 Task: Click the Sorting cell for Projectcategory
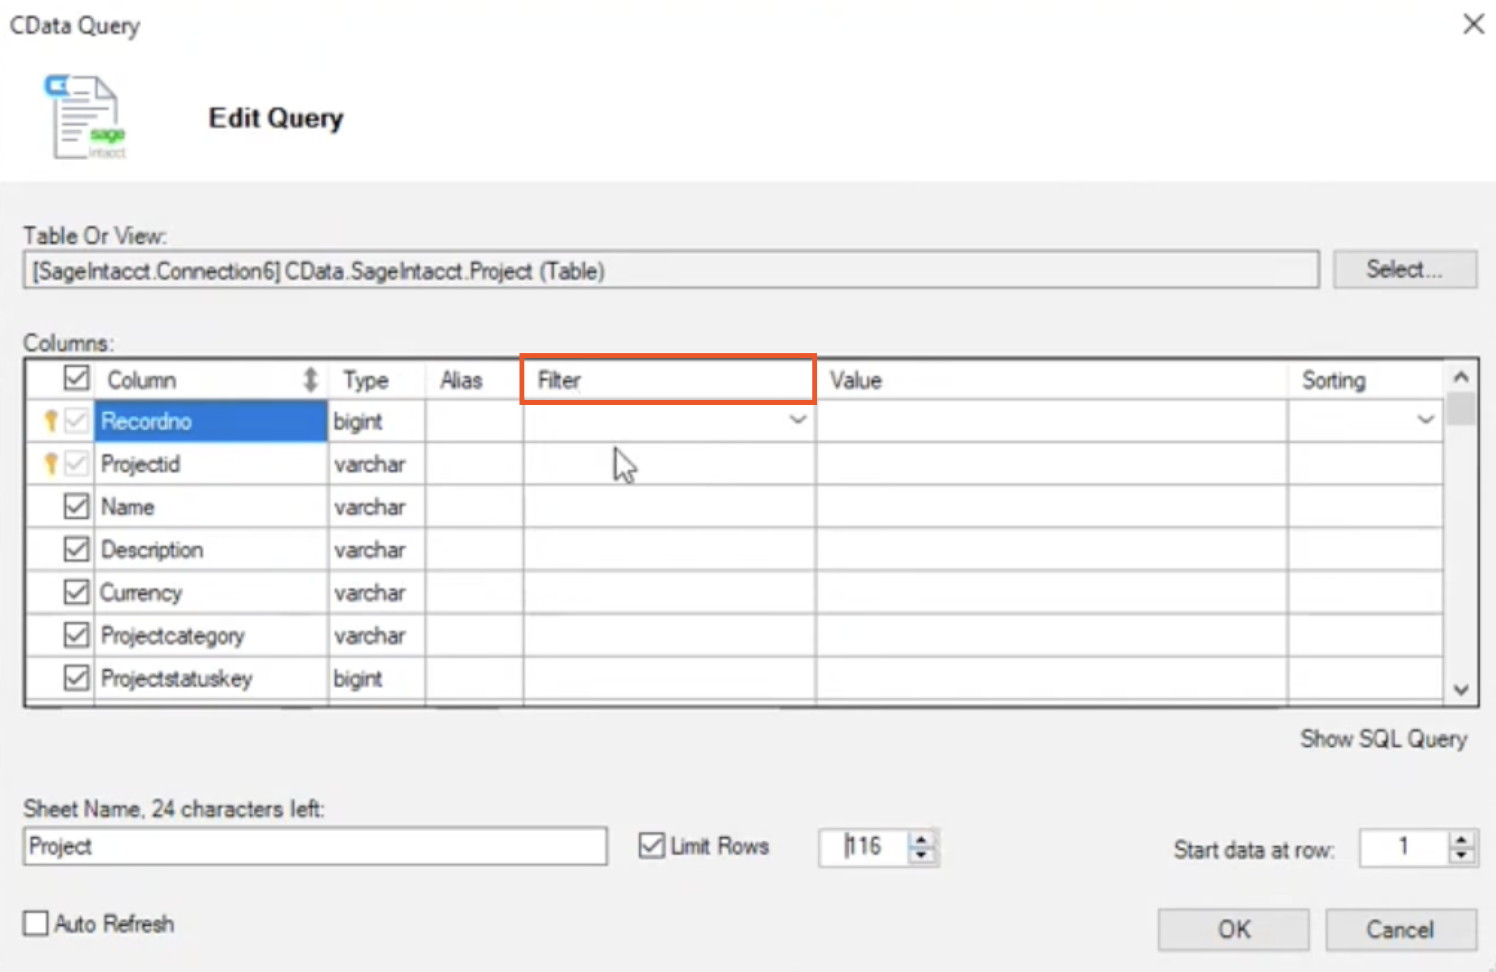pos(1365,636)
